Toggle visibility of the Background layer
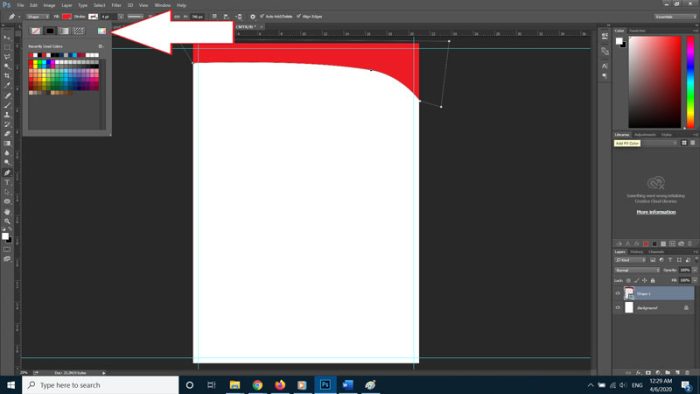Image resolution: width=700 pixels, height=394 pixels. pyautogui.click(x=618, y=307)
